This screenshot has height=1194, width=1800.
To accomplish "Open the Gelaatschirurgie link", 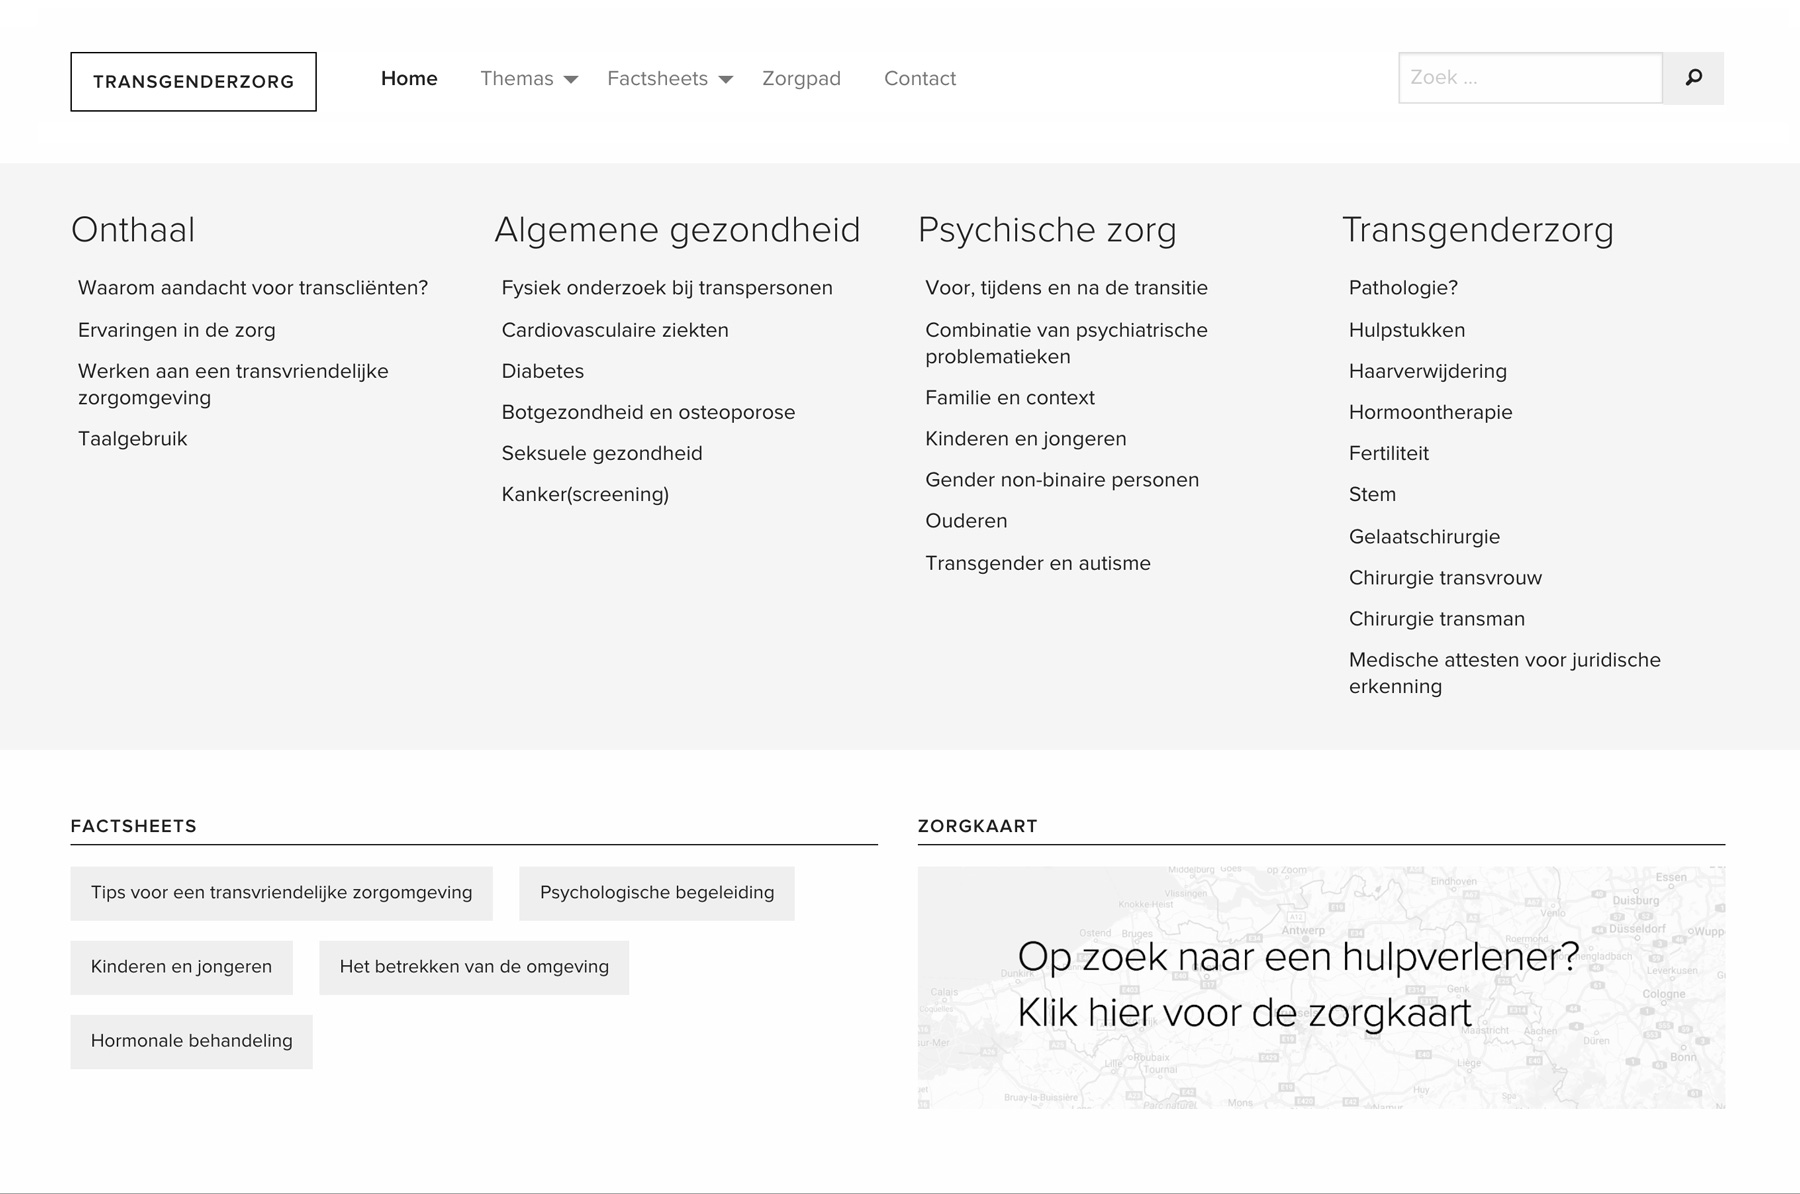I will (x=1425, y=537).
